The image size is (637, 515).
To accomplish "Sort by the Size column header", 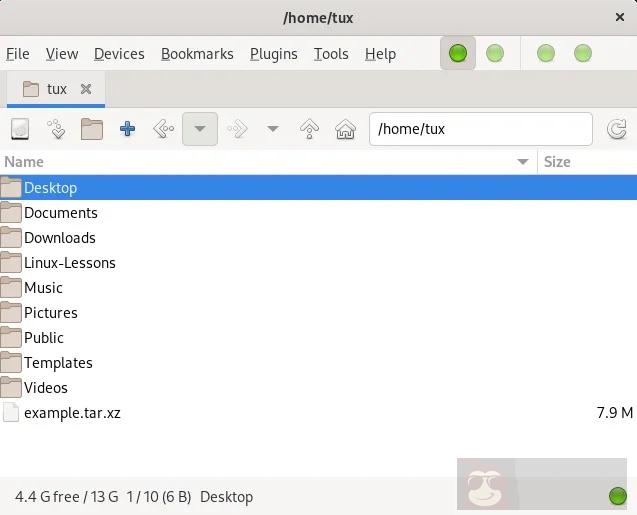I will pos(587,162).
